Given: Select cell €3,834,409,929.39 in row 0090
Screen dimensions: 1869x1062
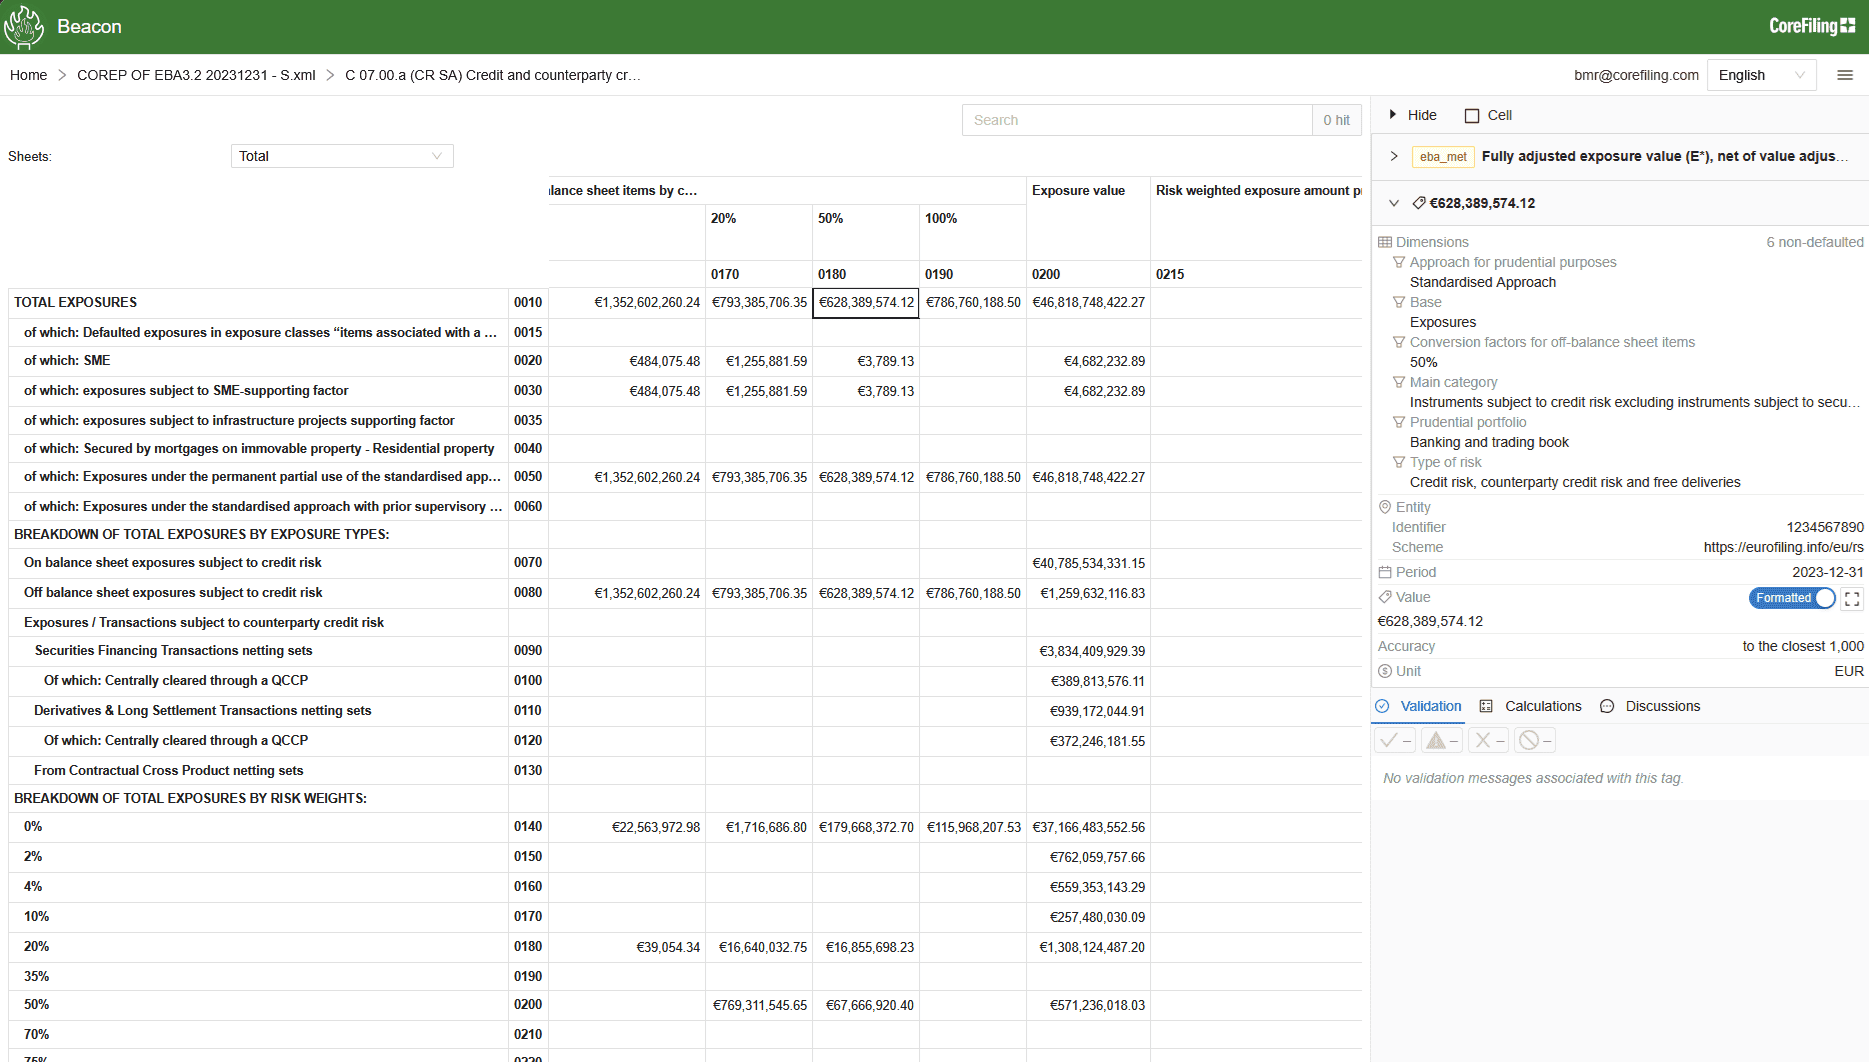Looking at the screenshot, I should point(1088,651).
